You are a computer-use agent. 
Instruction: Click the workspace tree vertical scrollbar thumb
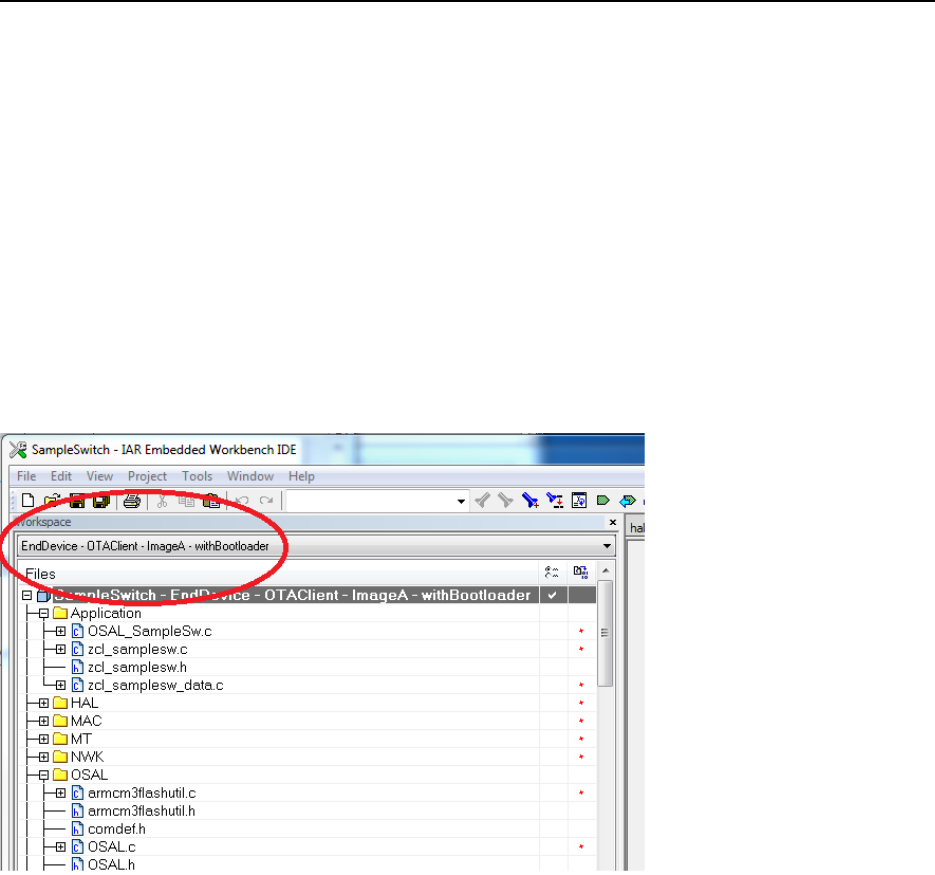[605, 633]
